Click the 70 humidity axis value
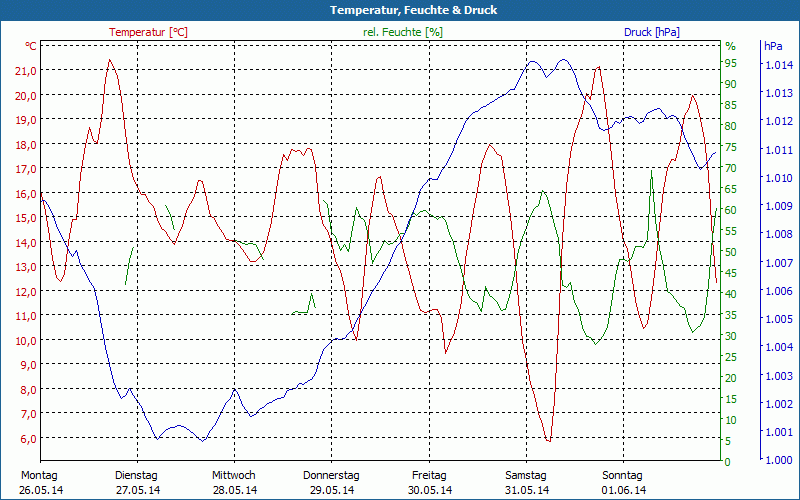Screen dimensions: 800x500 731,168
